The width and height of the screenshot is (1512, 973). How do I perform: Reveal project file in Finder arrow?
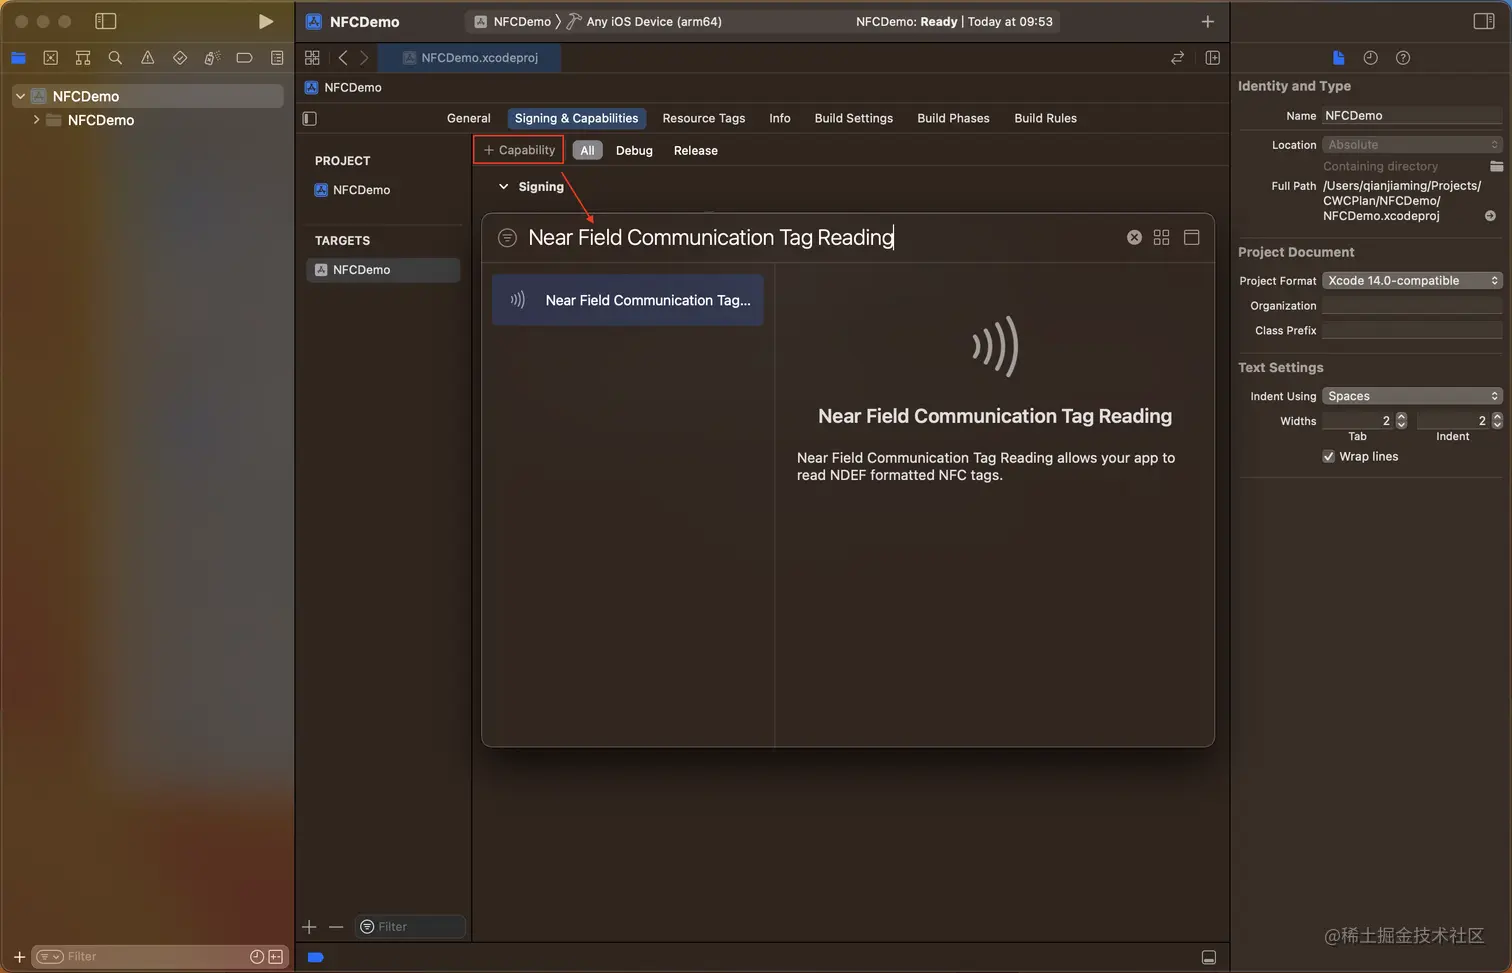1490,216
